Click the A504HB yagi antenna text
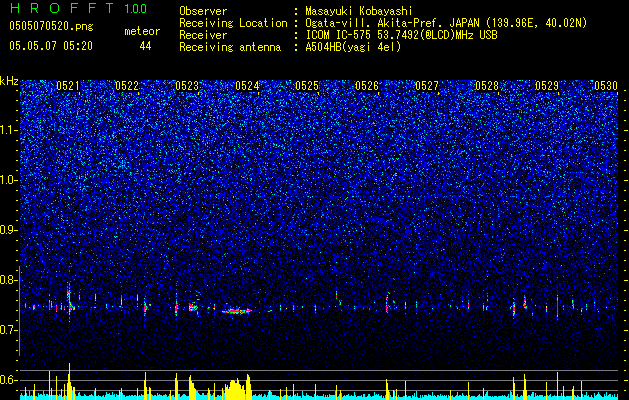Screen dimensions: 629x400 coord(353,47)
